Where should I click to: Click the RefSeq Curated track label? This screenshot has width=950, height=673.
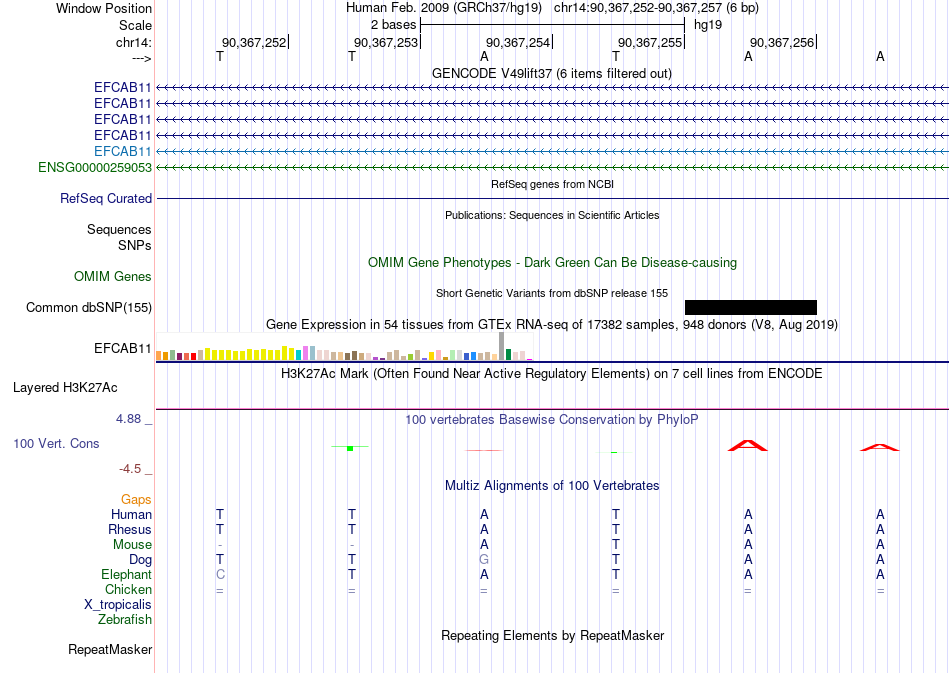106,199
